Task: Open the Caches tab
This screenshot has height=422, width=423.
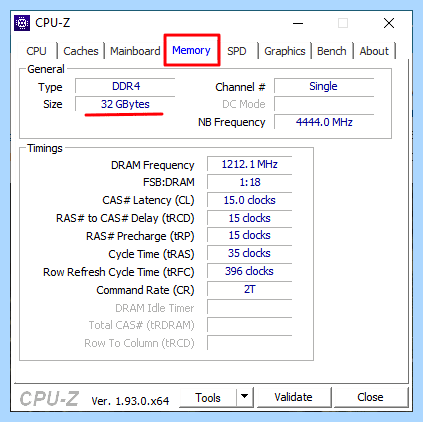Action: tap(81, 51)
